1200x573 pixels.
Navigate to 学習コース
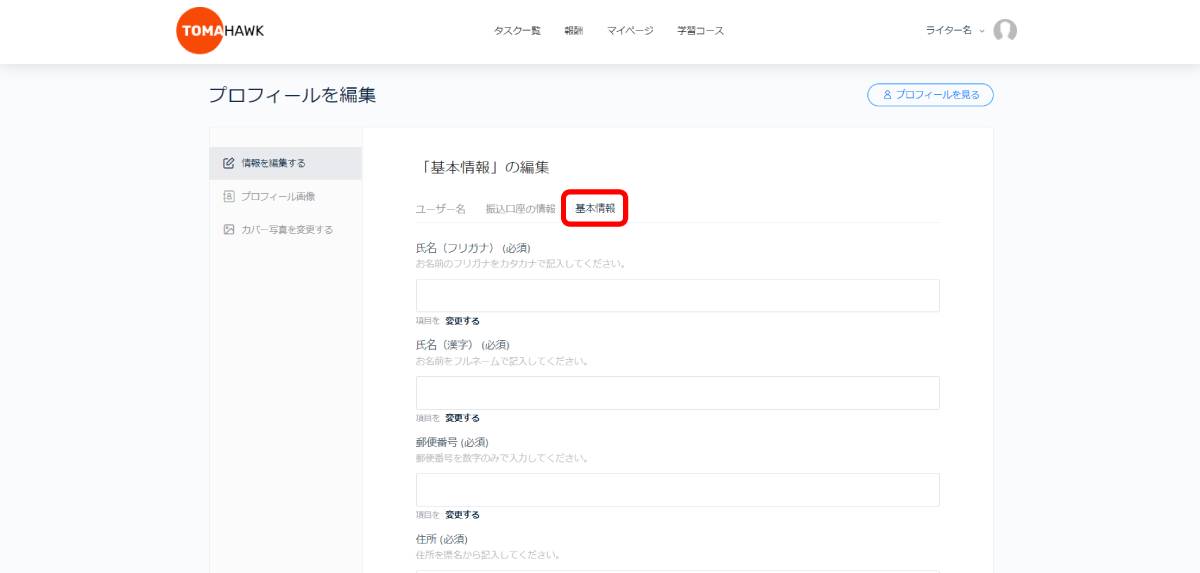pos(700,31)
